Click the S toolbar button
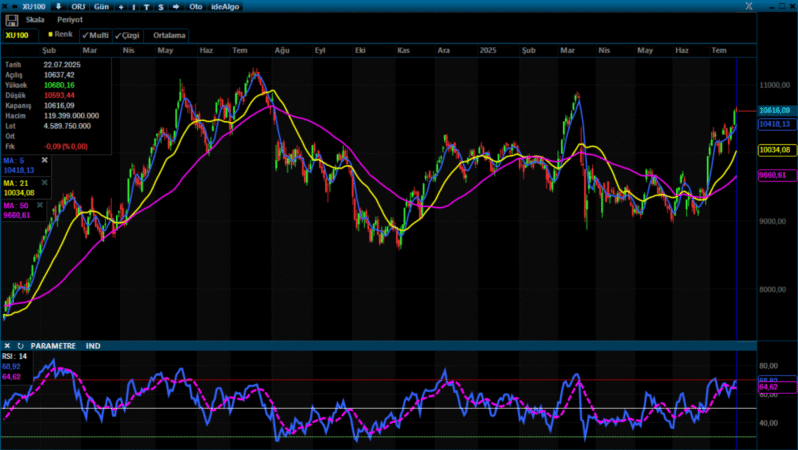 (x=161, y=7)
